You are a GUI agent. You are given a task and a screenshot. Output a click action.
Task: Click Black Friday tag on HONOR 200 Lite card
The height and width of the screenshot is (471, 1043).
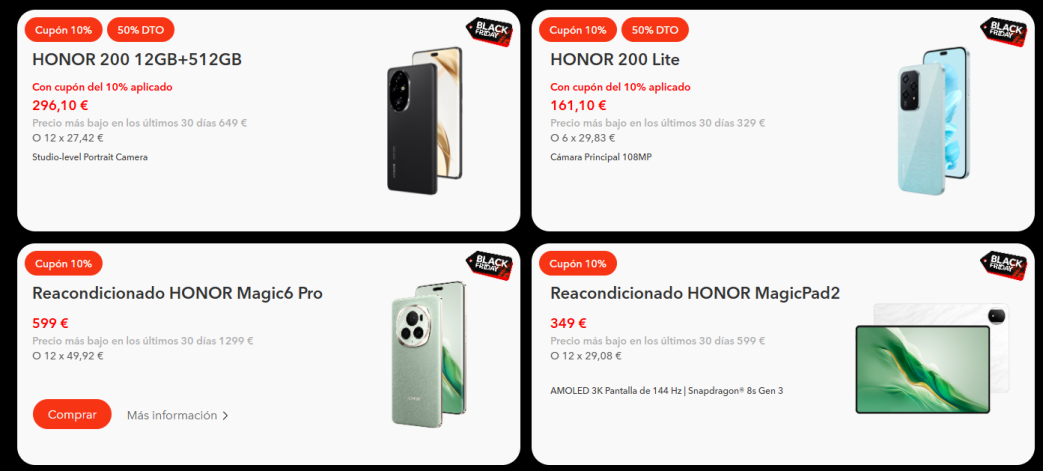pos(1004,31)
